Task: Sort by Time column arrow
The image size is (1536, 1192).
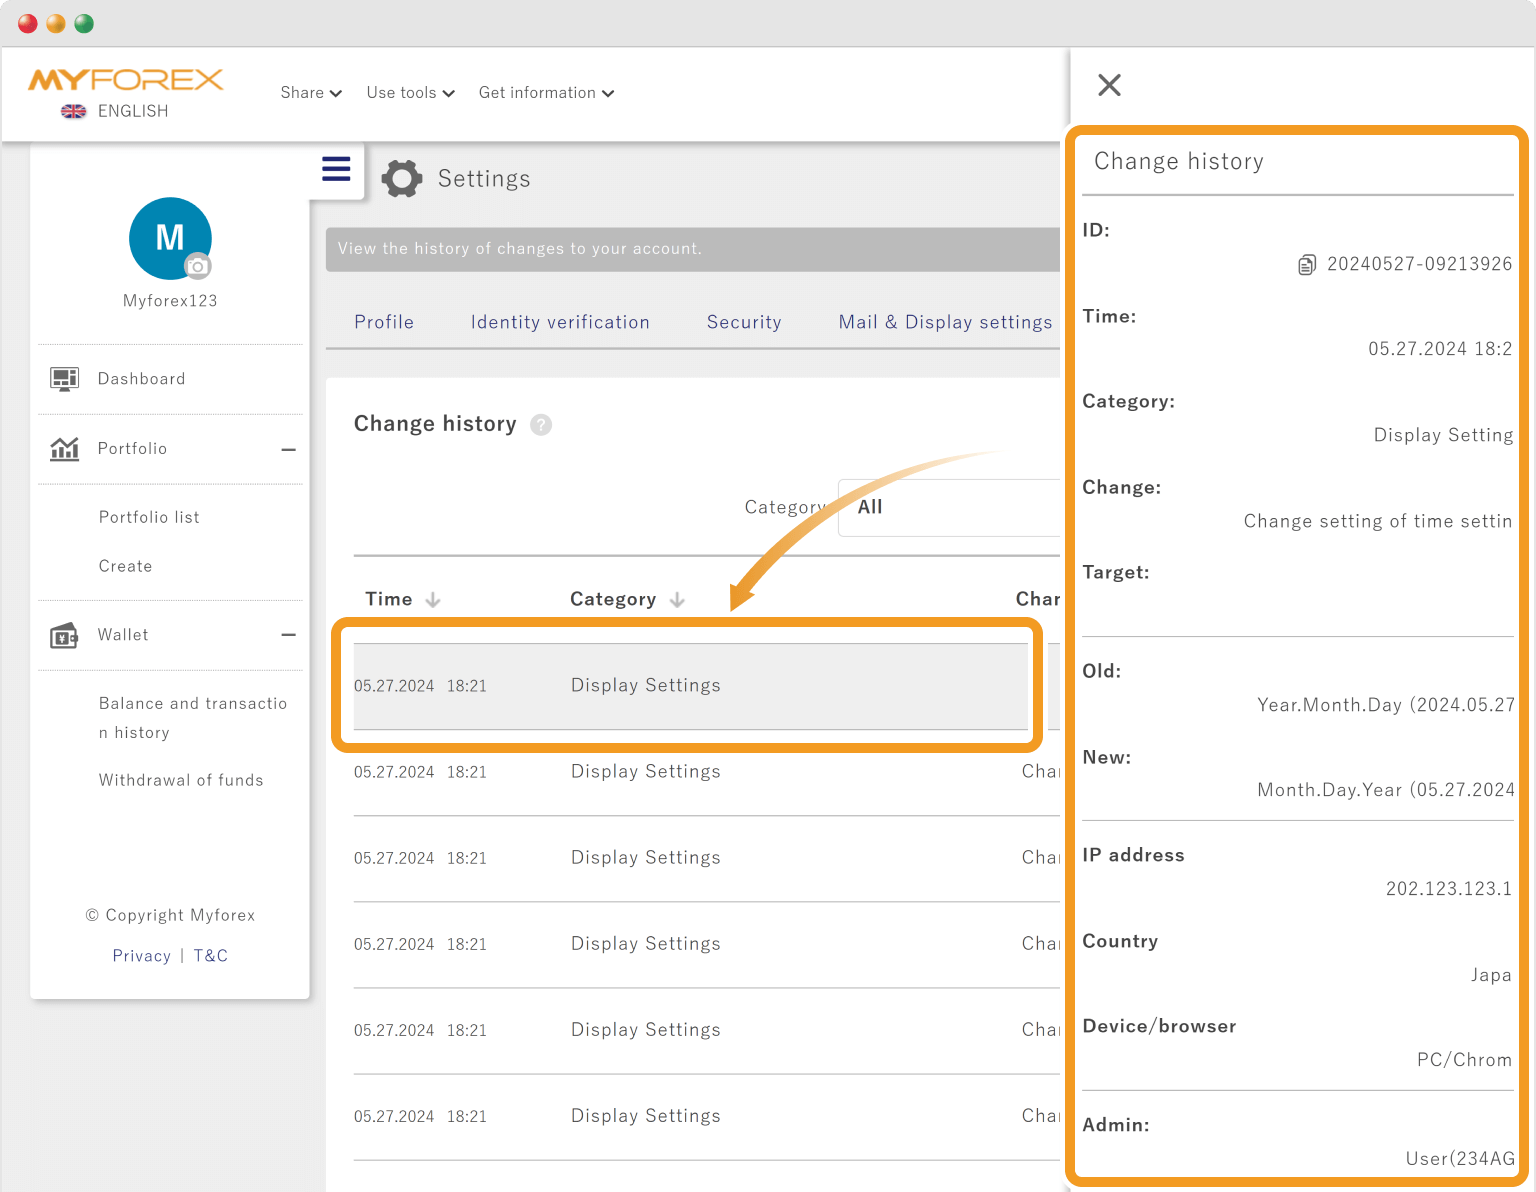Action: click(433, 600)
